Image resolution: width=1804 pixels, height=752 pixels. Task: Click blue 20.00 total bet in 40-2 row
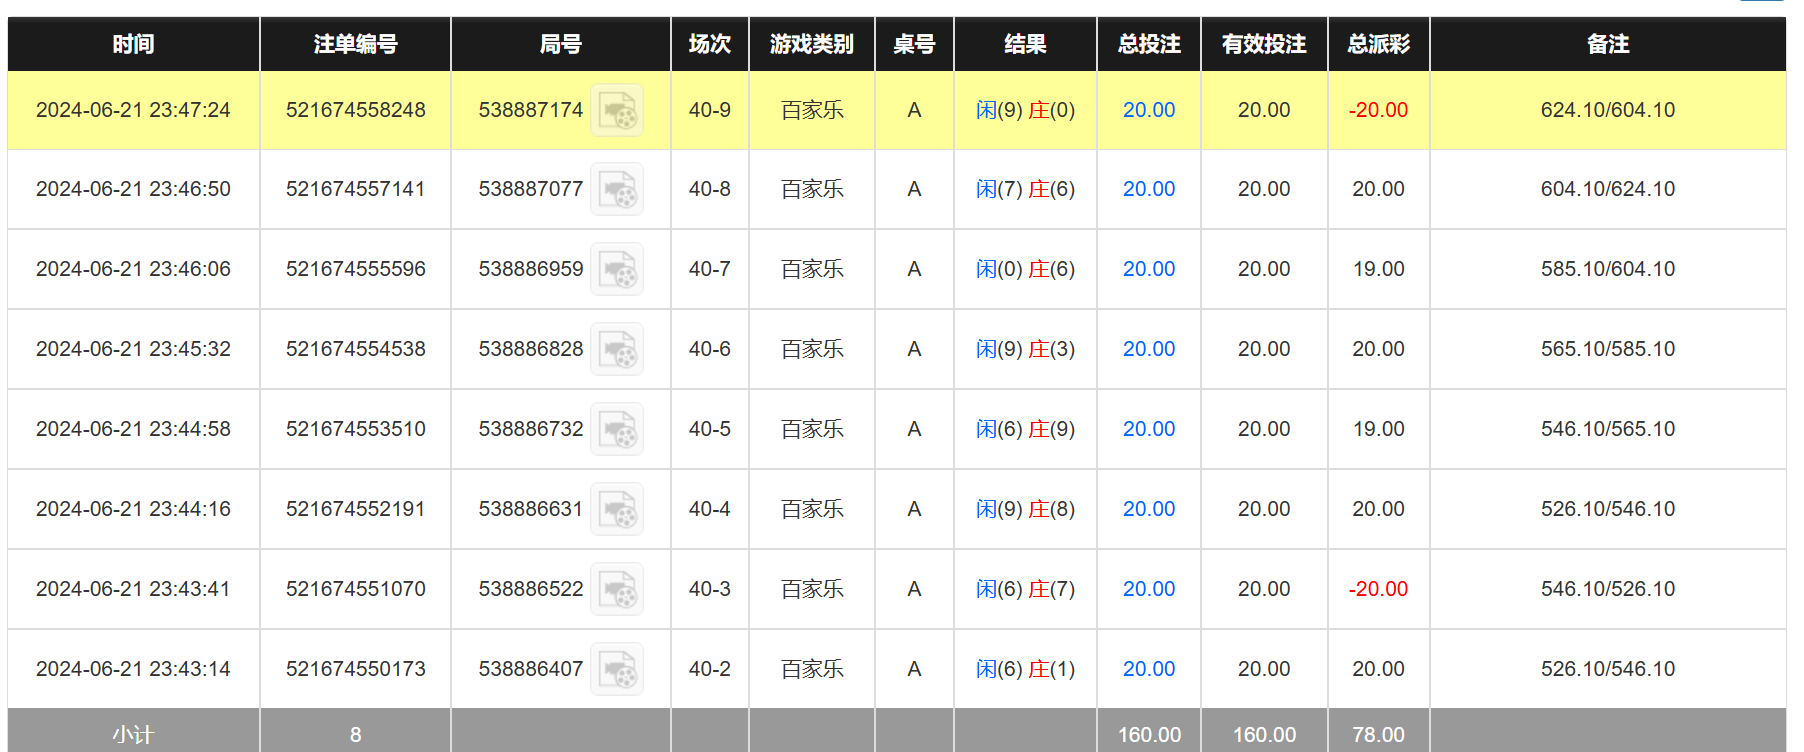1148,669
